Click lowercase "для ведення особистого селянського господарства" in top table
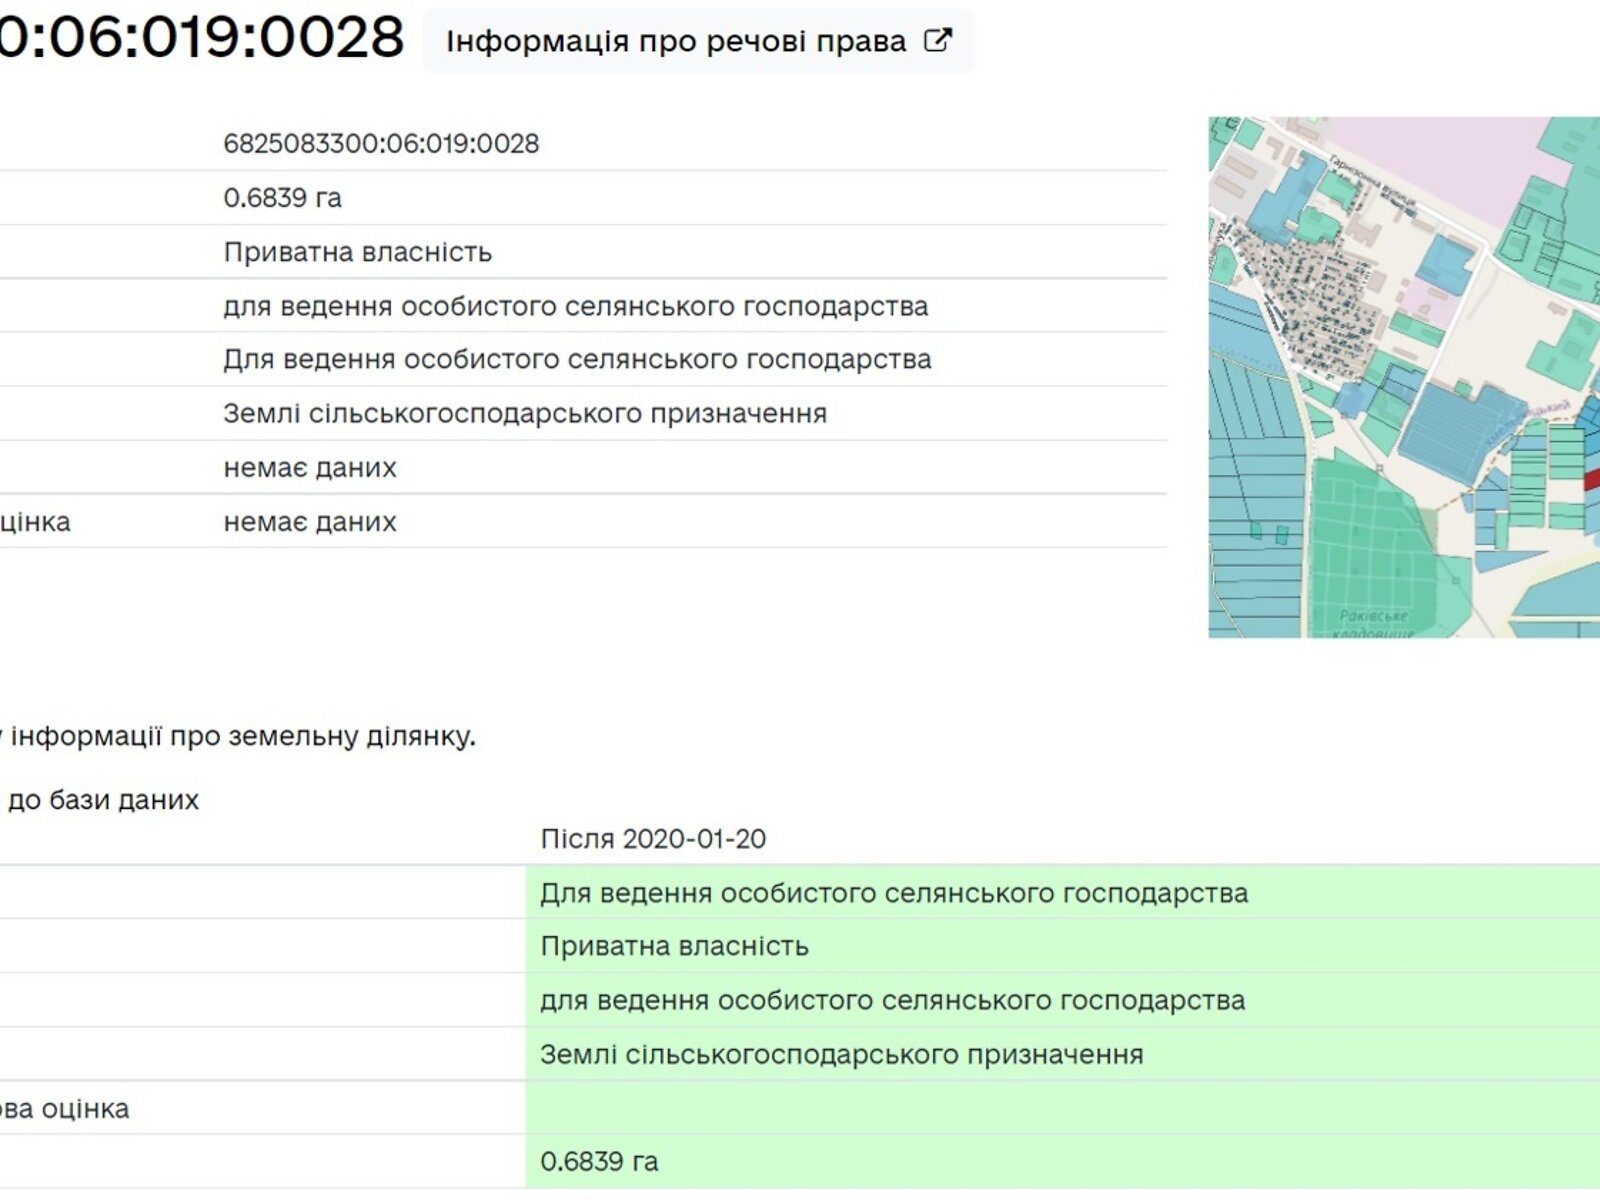The width and height of the screenshot is (1600, 1200). tap(576, 306)
